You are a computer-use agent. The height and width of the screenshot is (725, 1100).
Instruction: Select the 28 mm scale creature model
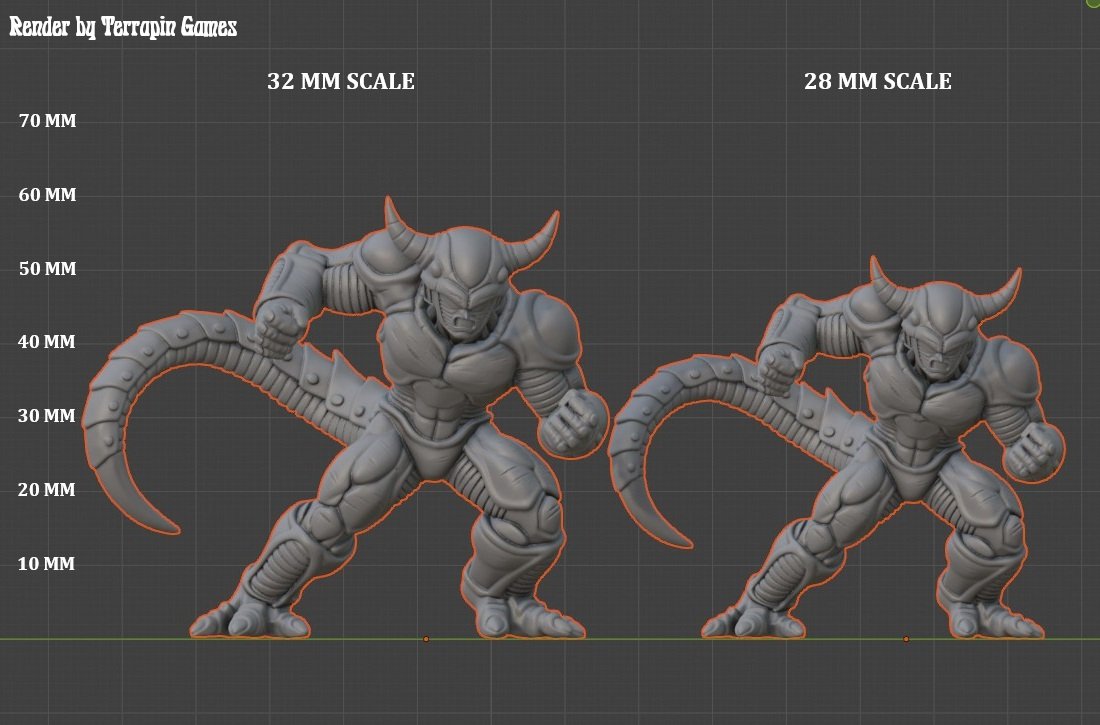tap(835, 447)
